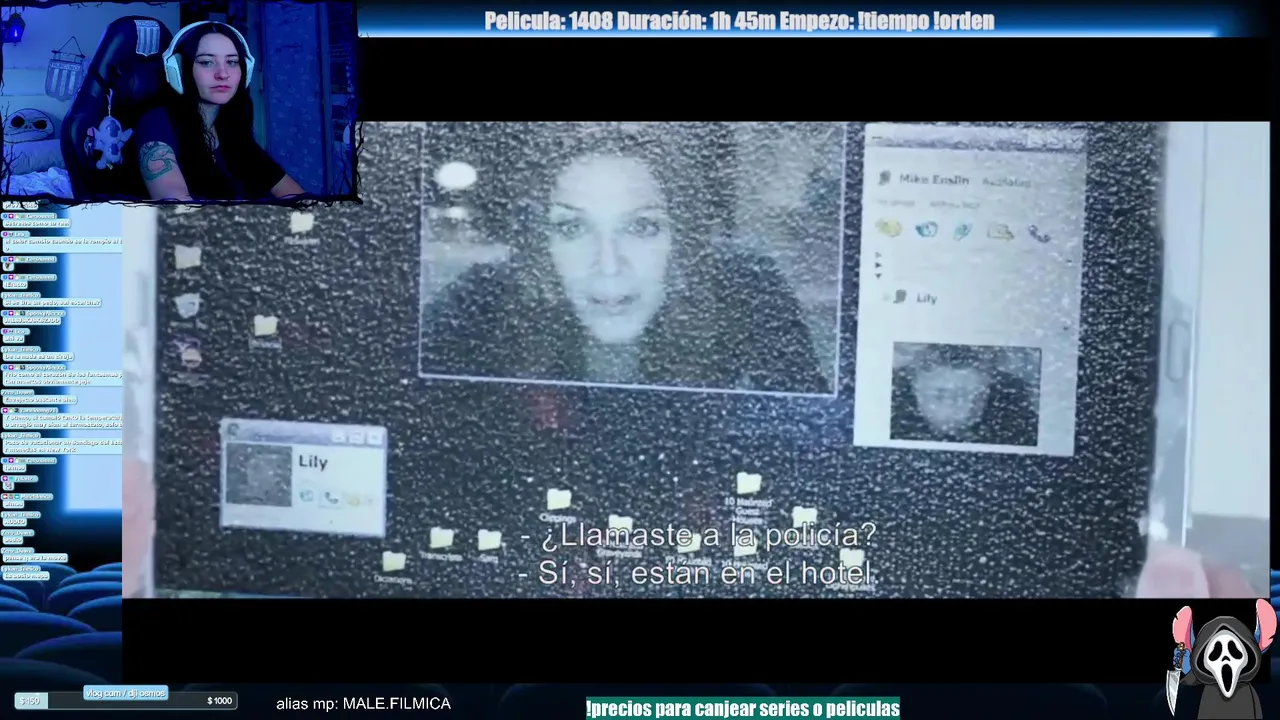Click the $1000 goal amount label
The width and height of the screenshot is (1280, 720).
[219, 701]
